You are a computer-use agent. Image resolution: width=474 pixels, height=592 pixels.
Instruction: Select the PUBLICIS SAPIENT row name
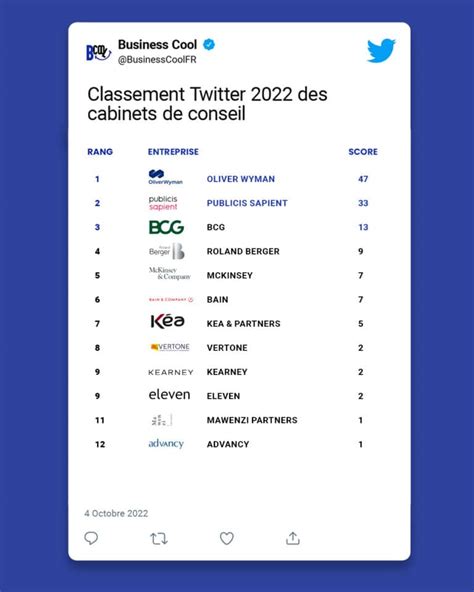click(247, 203)
